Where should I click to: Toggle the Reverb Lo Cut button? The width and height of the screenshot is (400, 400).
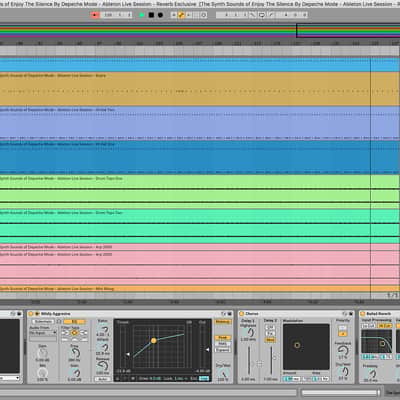pos(369,326)
